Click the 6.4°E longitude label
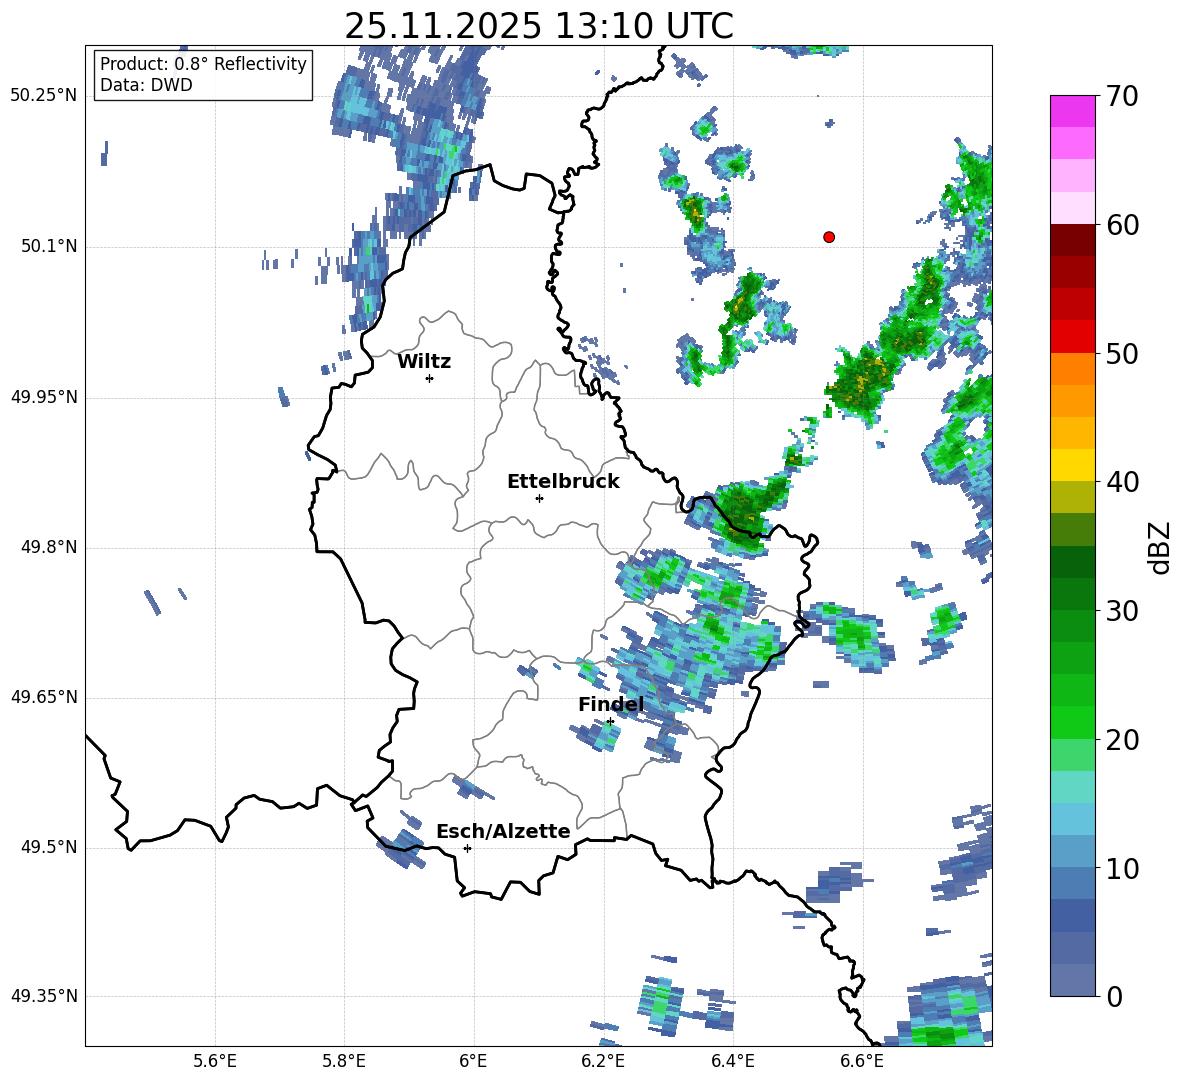Viewport: 1184px width, 1081px height. pos(732,1061)
